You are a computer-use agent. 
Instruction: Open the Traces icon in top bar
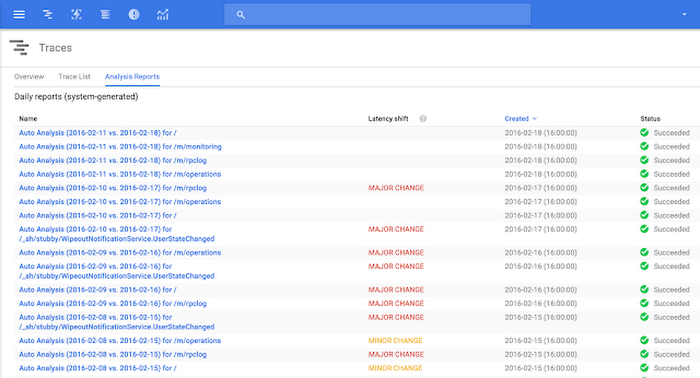pyautogui.click(x=47, y=14)
